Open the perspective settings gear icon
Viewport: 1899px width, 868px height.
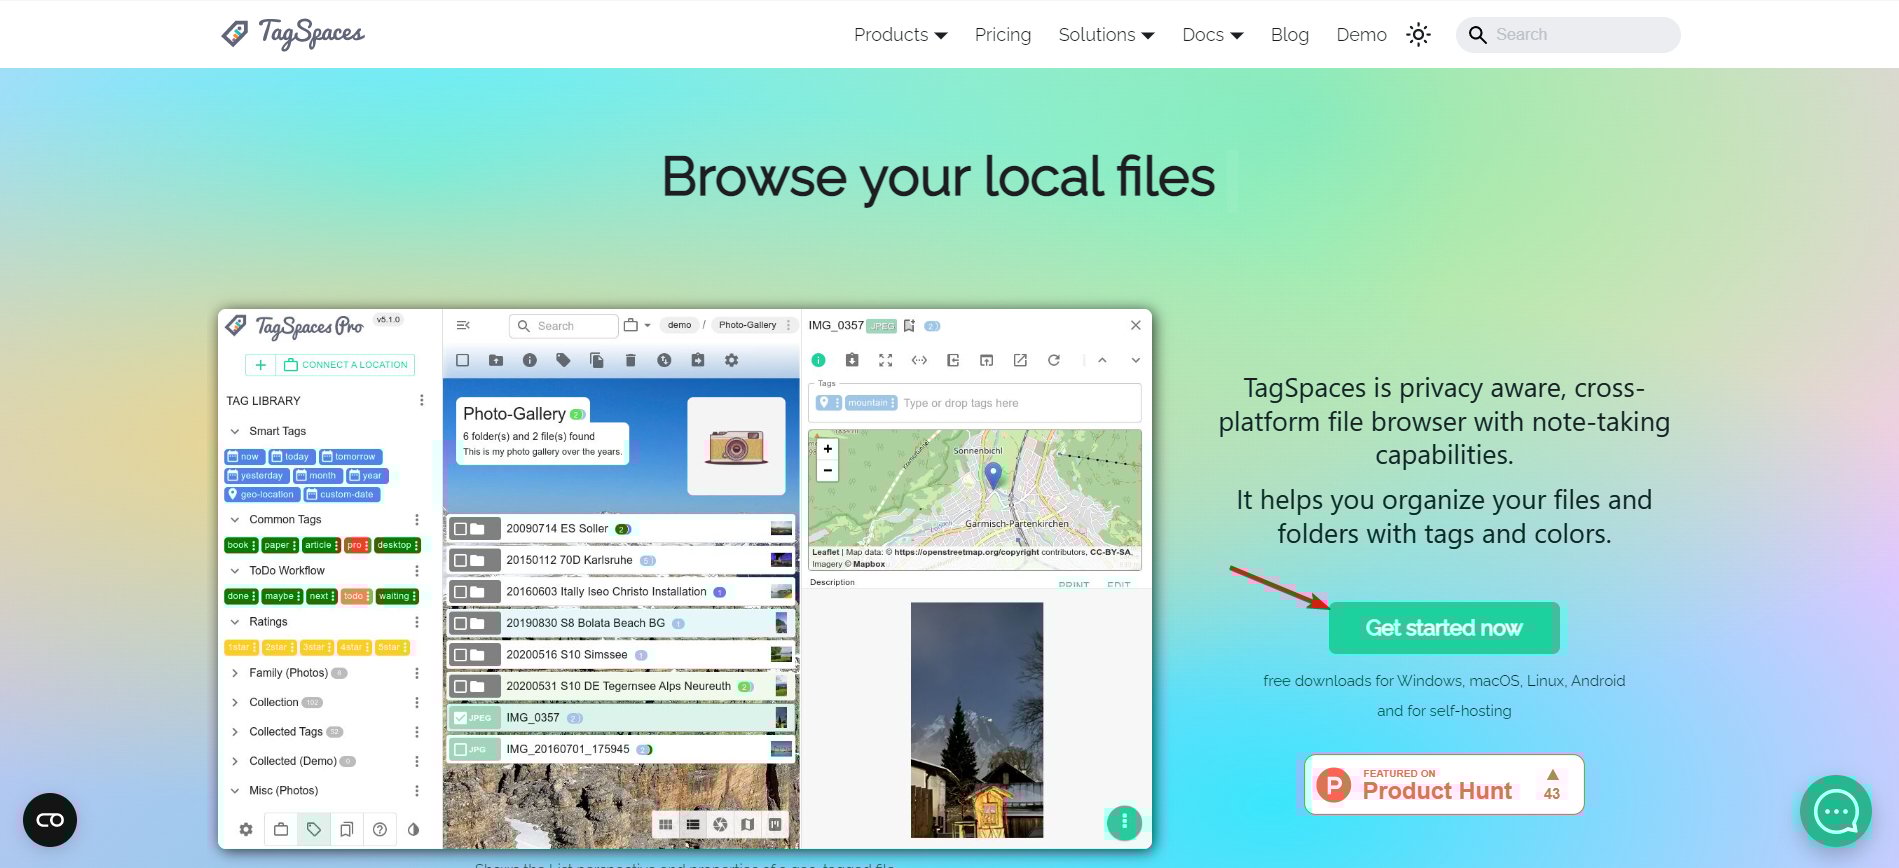point(731,360)
